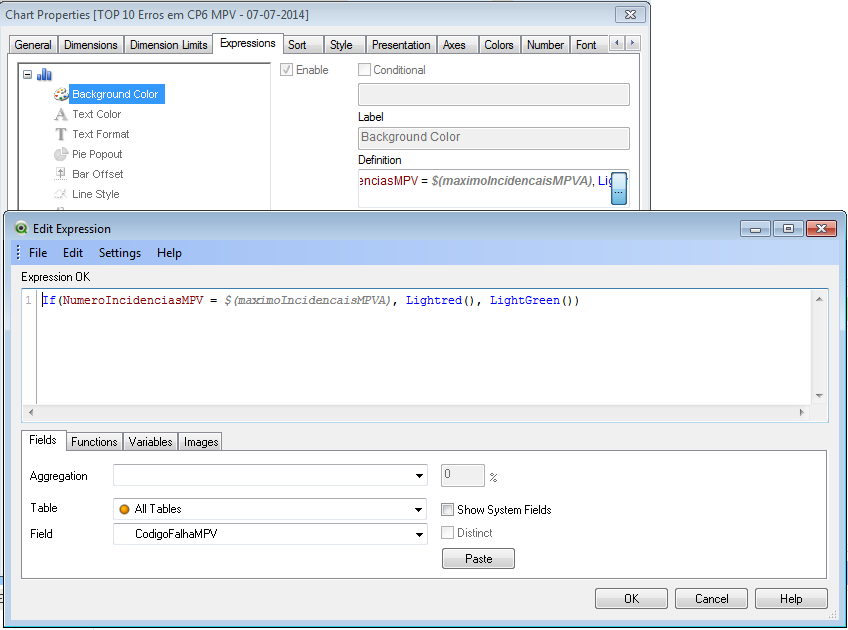The width and height of the screenshot is (848, 630).
Task: Click the horizontal scrollbar left arrow in editor
Action: (x=31, y=412)
